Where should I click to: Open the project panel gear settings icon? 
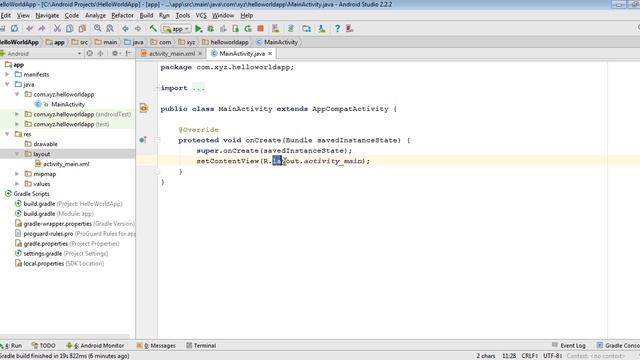(116, 53)
